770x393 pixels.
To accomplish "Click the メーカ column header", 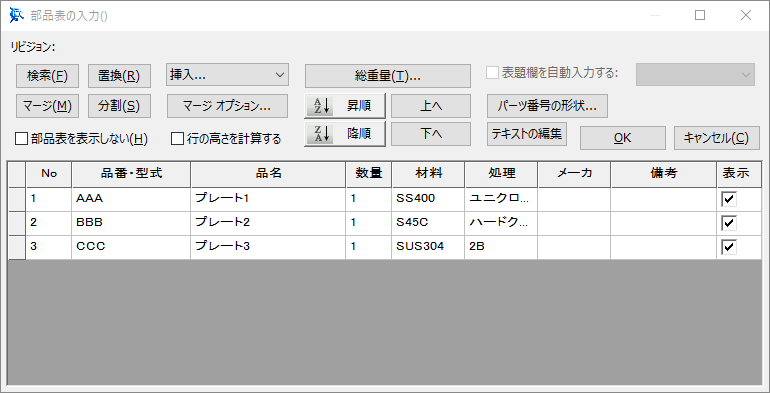I will (x=575, y=173).
